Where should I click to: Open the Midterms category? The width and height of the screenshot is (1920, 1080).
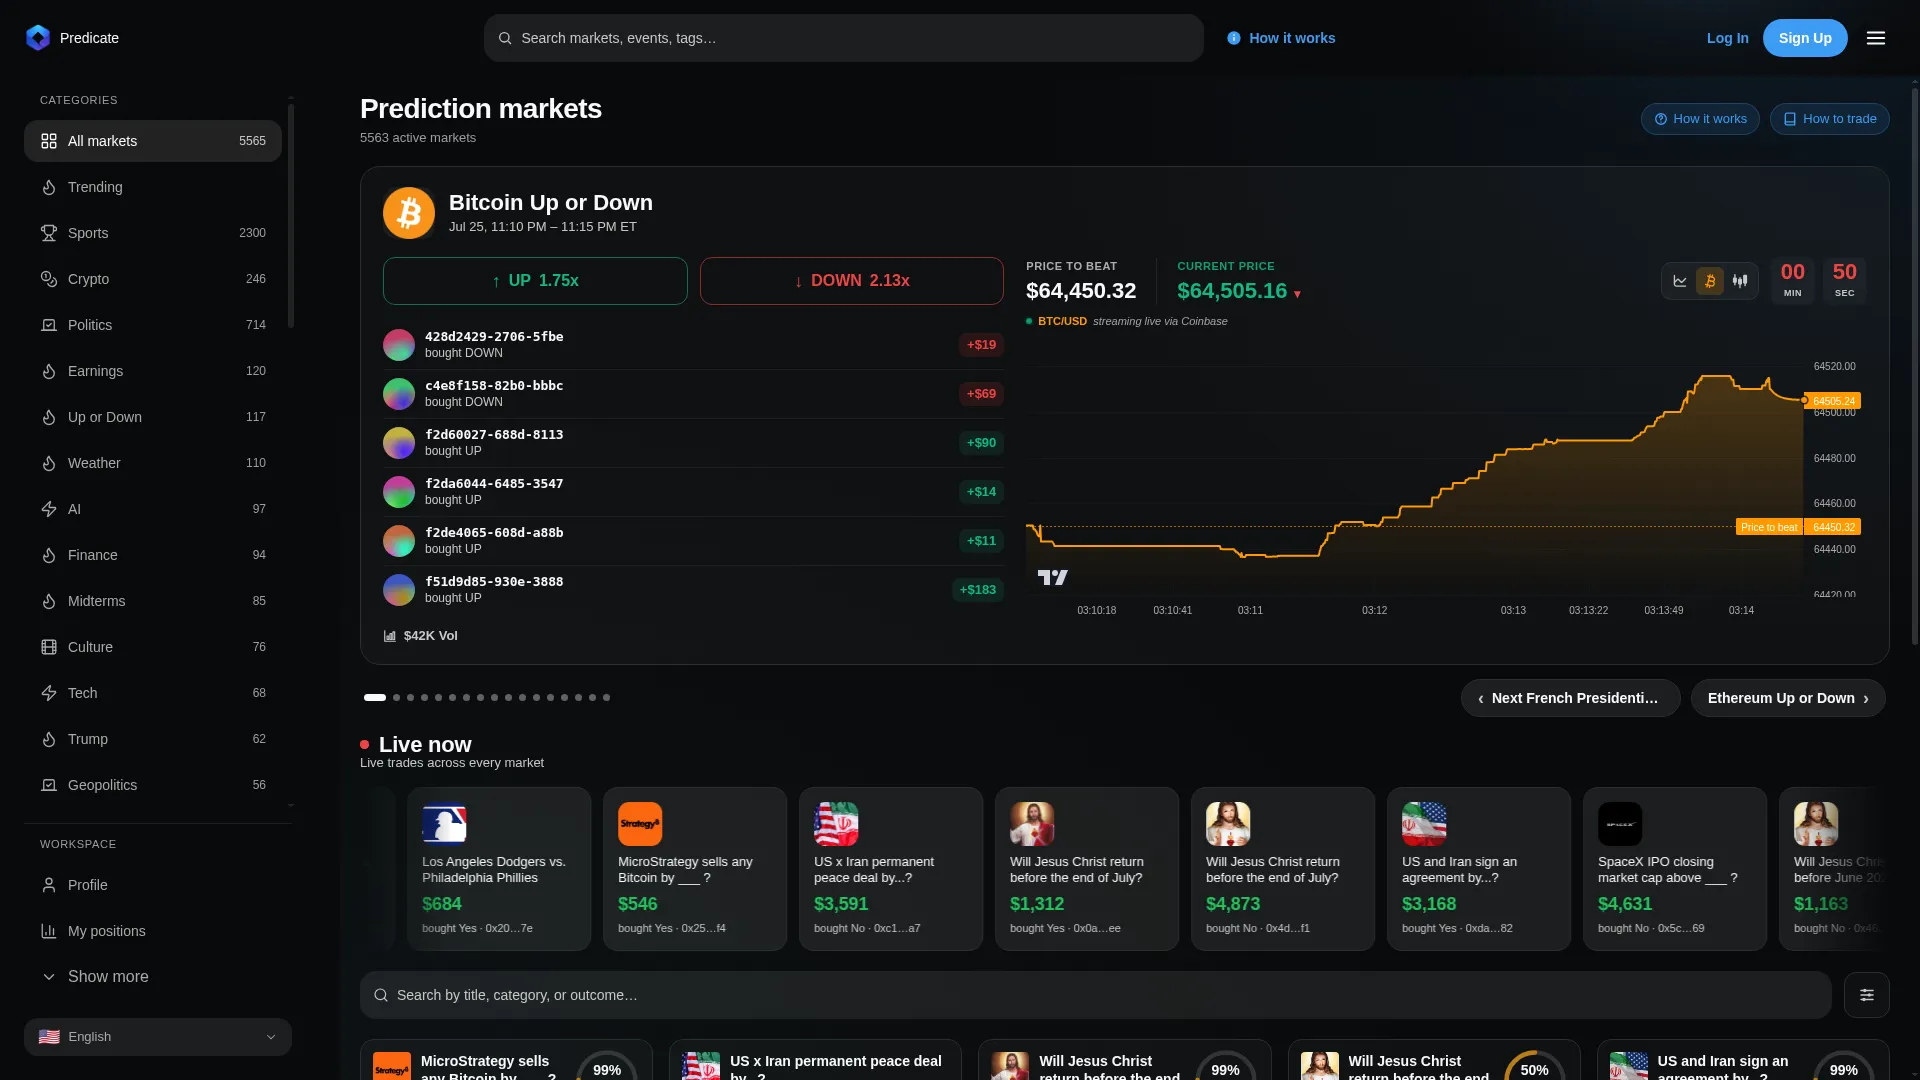point(153,601)
